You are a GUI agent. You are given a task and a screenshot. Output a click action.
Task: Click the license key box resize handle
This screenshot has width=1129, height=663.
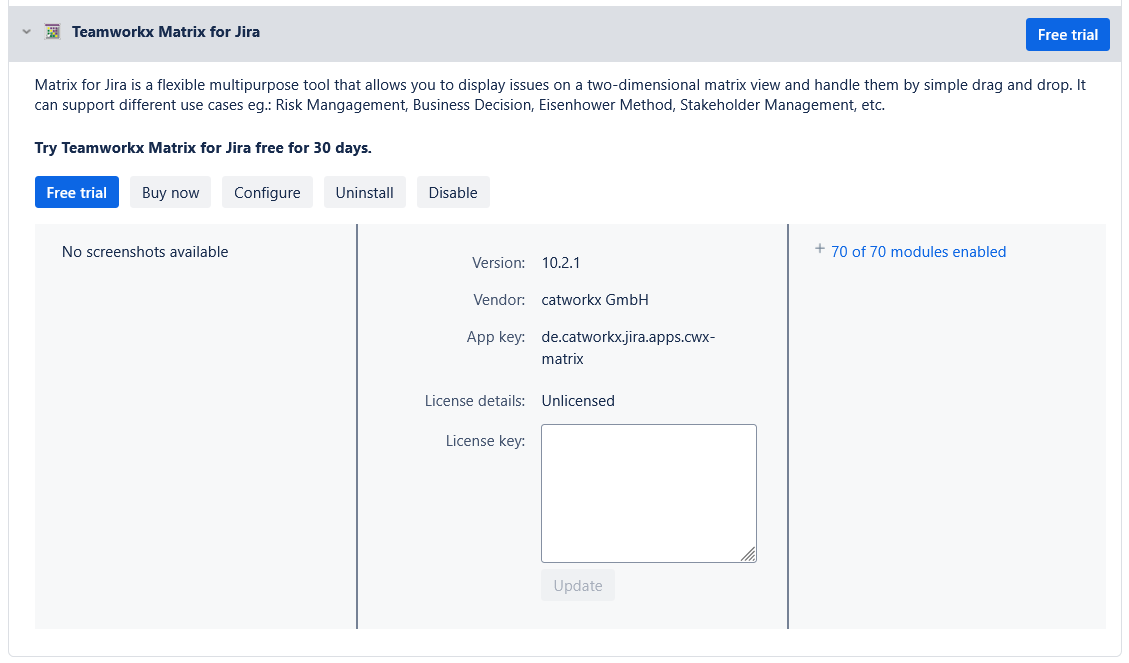pyautogui.click(x=749, y=555)
